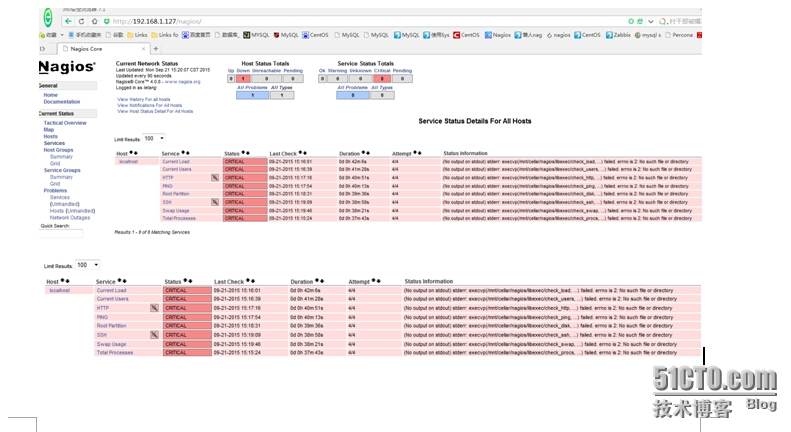Open the Nagios bookmark in bookmarks bar

tap(498, 35)
